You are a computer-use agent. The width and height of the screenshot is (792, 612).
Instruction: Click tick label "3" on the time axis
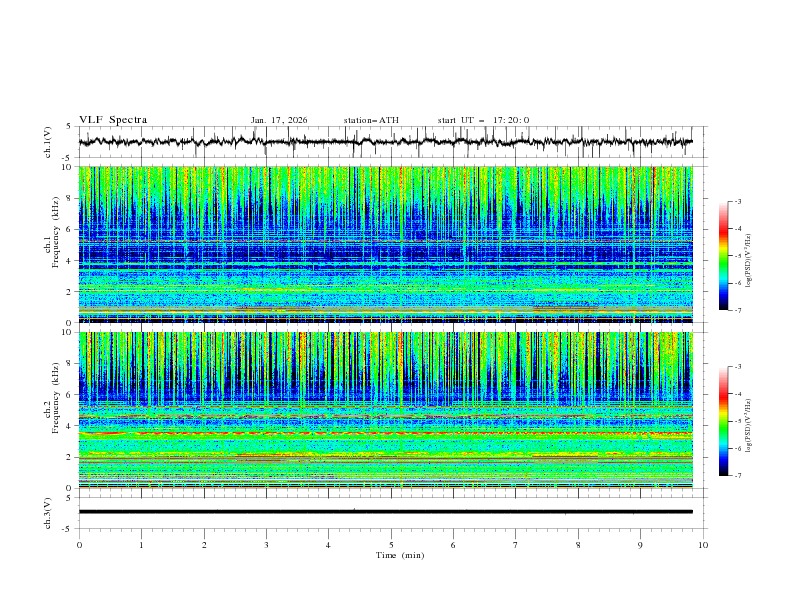tap(266, 545)
